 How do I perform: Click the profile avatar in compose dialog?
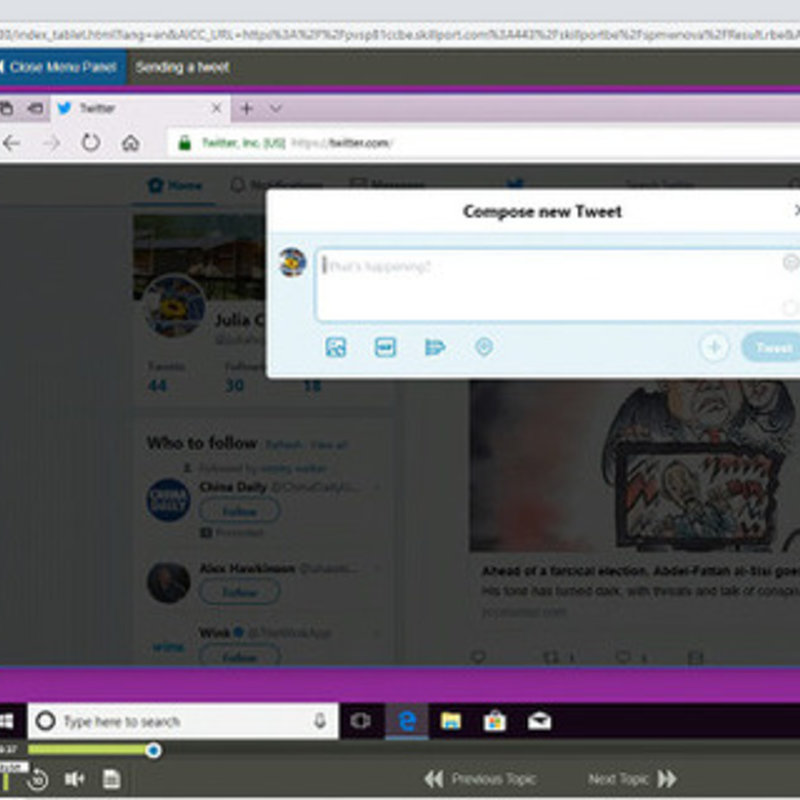(292, 262)
